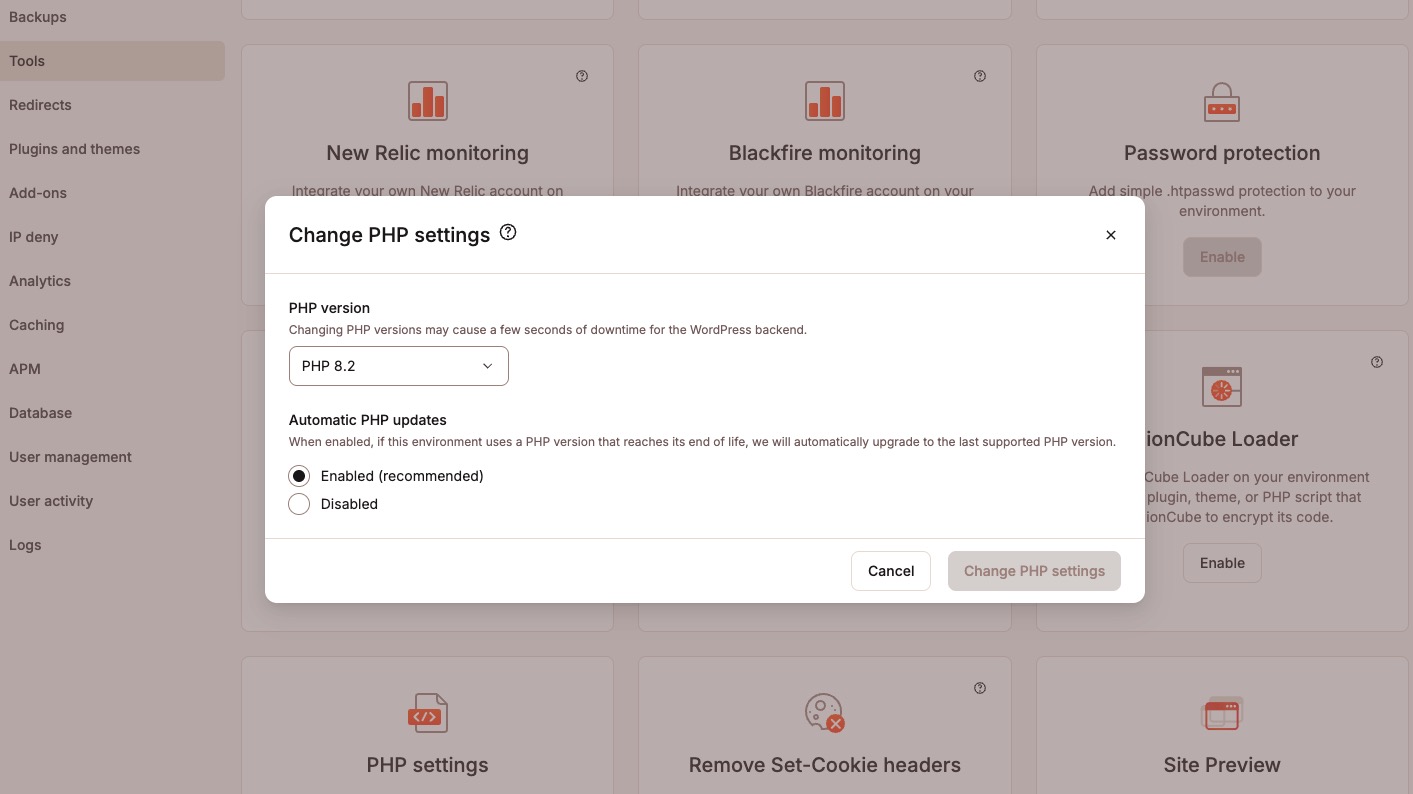Viewport: 1413px width, 794px height.
Task: Click the PHP settings code file icon
Action: [428, 714]
